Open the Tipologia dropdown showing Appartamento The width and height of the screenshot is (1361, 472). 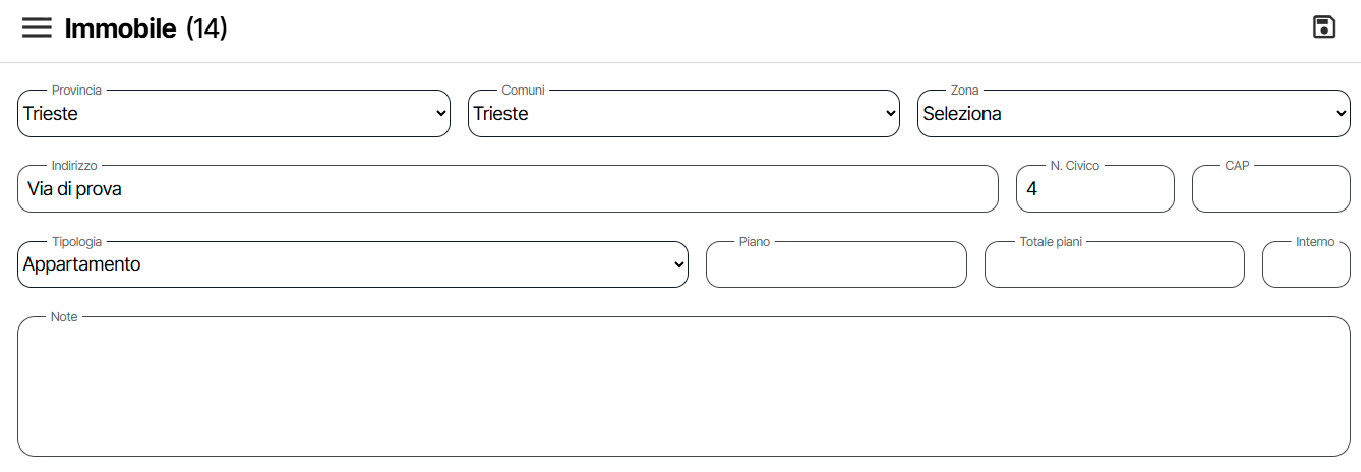point(353,265)
